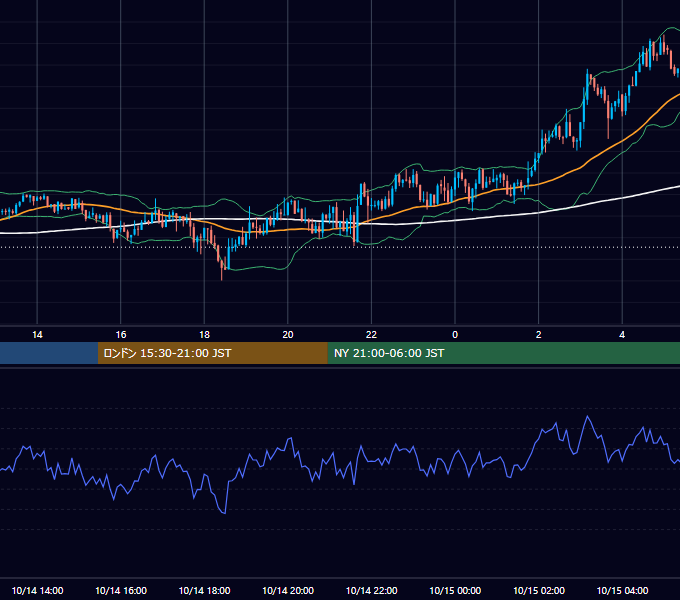Click the 10/15 02:00 date label
Screen dimensions: 680x600
[x=539, y=590]
